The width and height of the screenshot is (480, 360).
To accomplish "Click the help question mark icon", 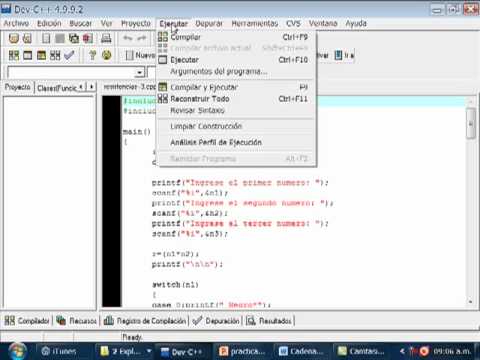I will (x=93, y=55).
